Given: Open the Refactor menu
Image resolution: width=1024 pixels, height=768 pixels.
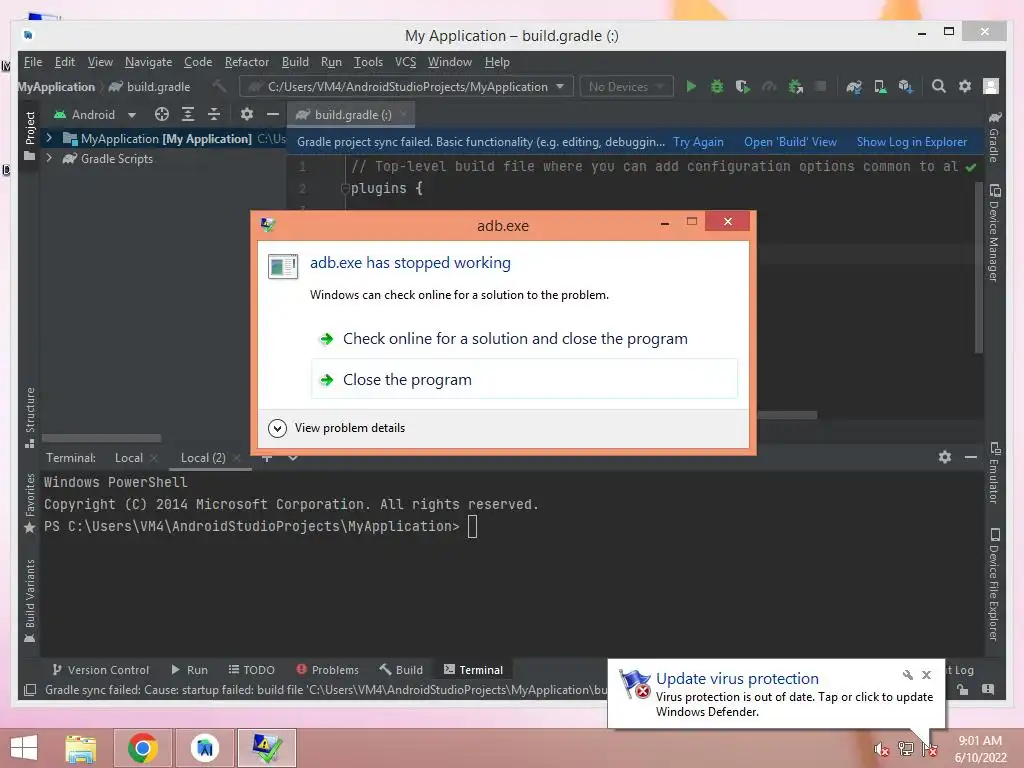Looking at the screenshot, I should pyautogui.click(x=247, y=61).
